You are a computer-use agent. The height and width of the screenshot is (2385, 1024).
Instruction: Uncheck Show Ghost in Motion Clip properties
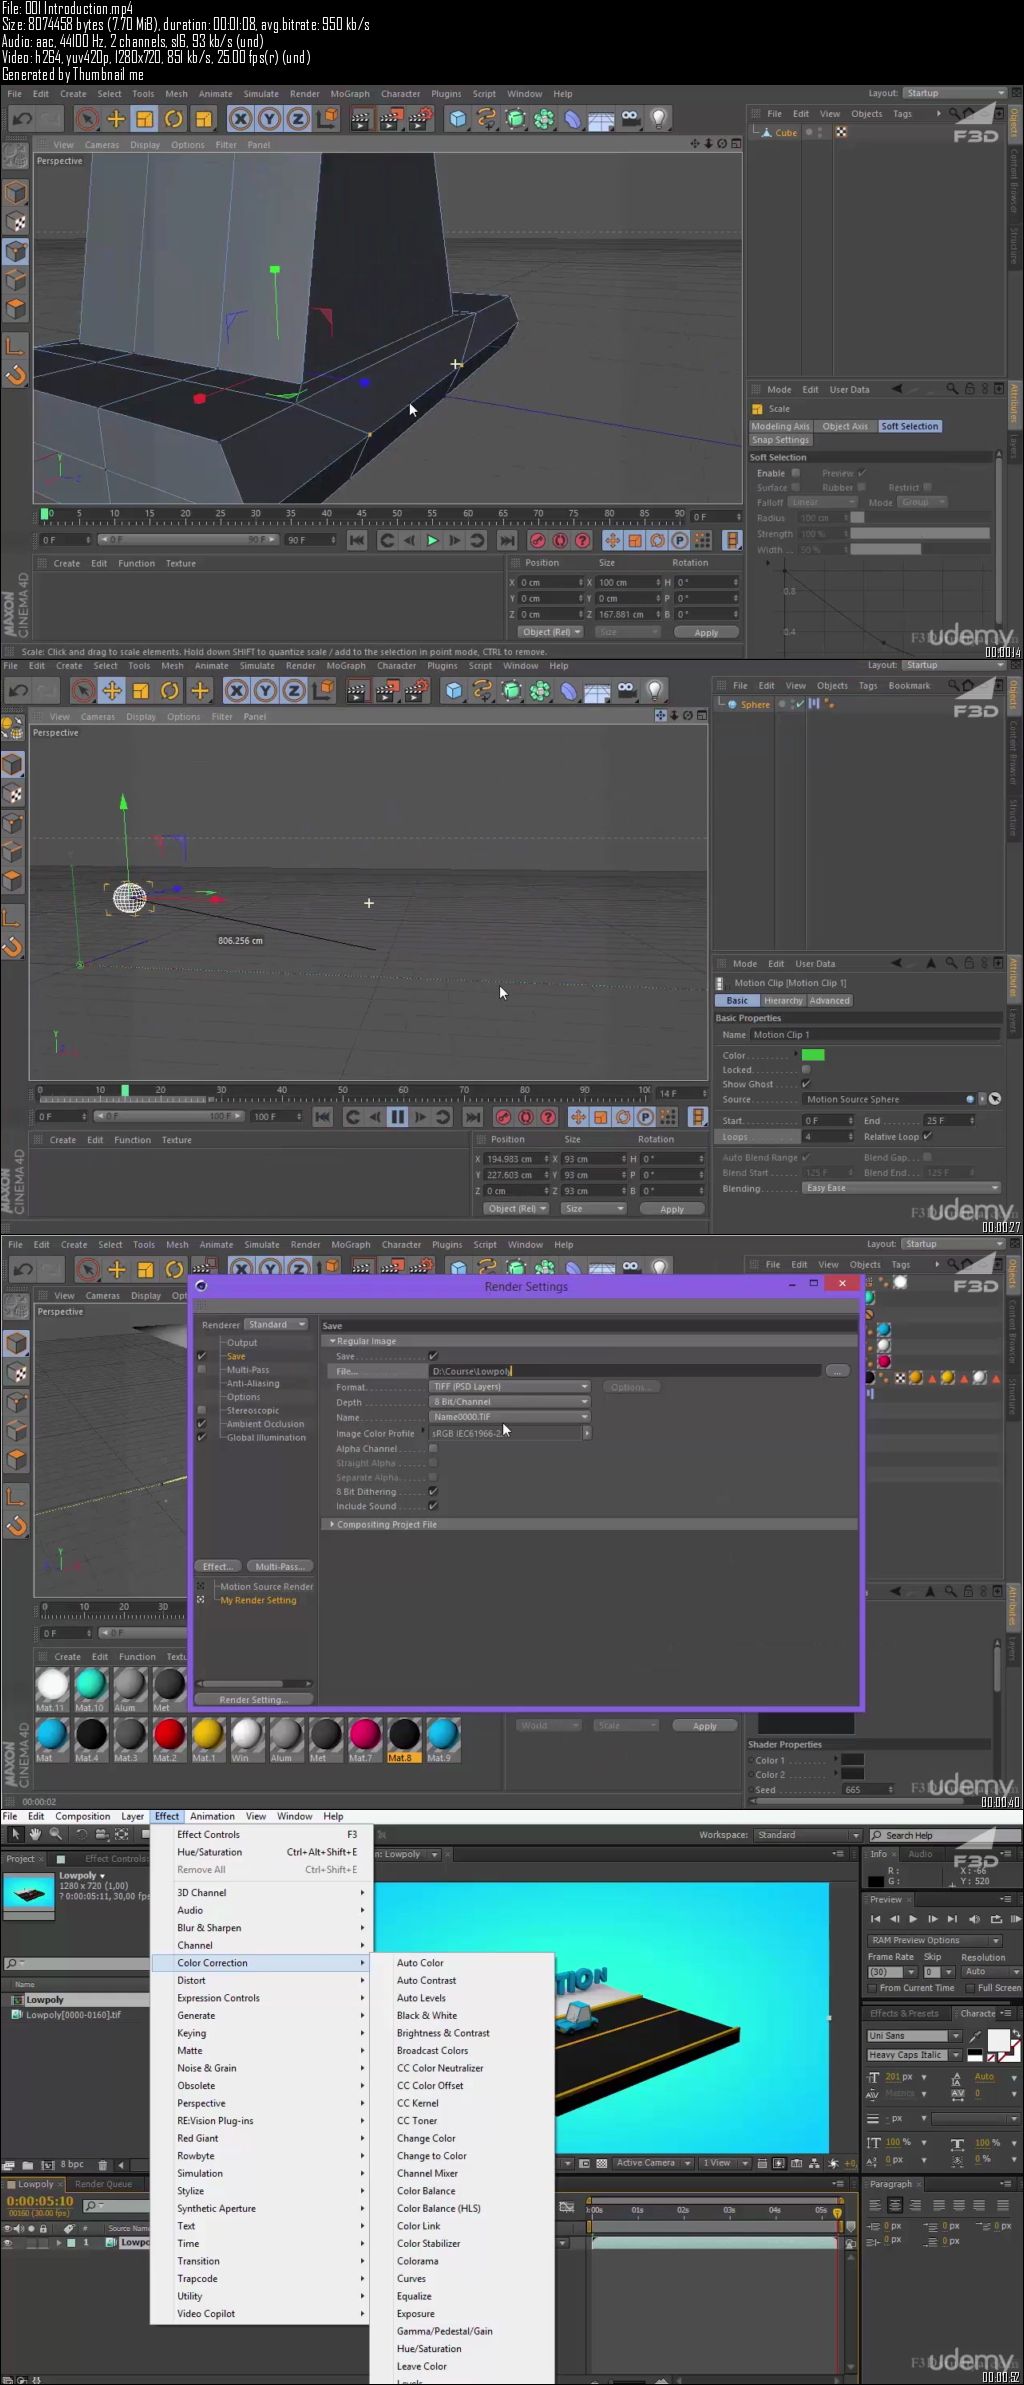(x=806, y=1084)
